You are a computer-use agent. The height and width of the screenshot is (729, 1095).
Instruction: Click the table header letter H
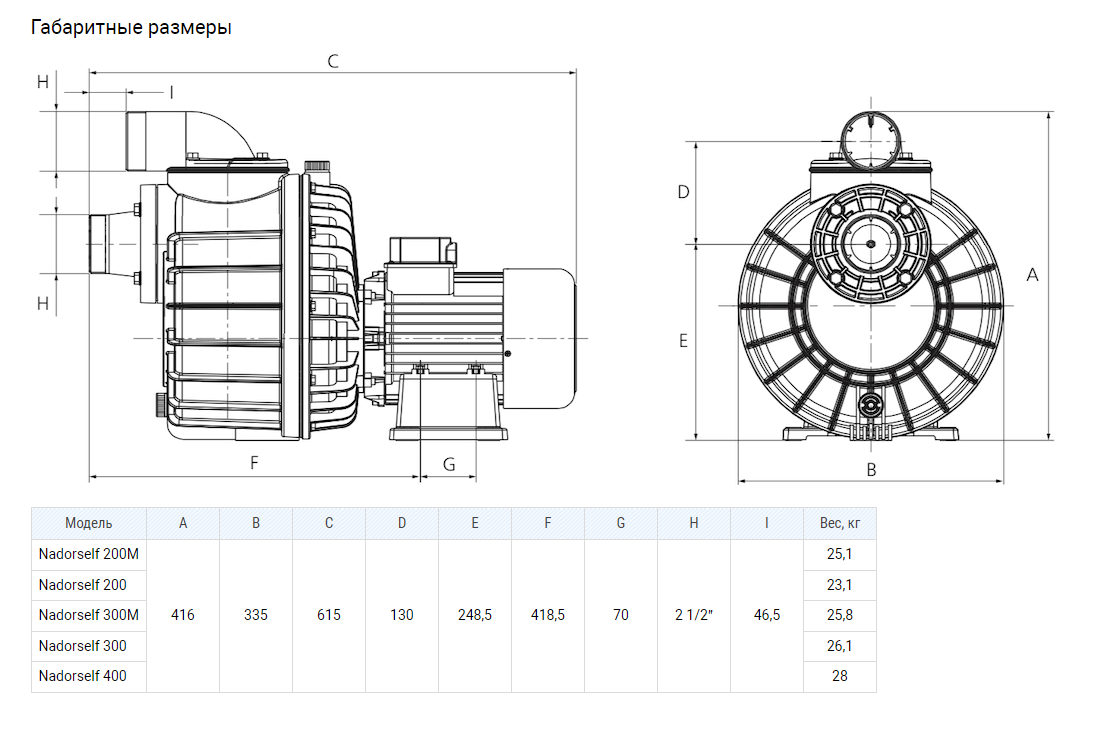[x=693, y=523]
